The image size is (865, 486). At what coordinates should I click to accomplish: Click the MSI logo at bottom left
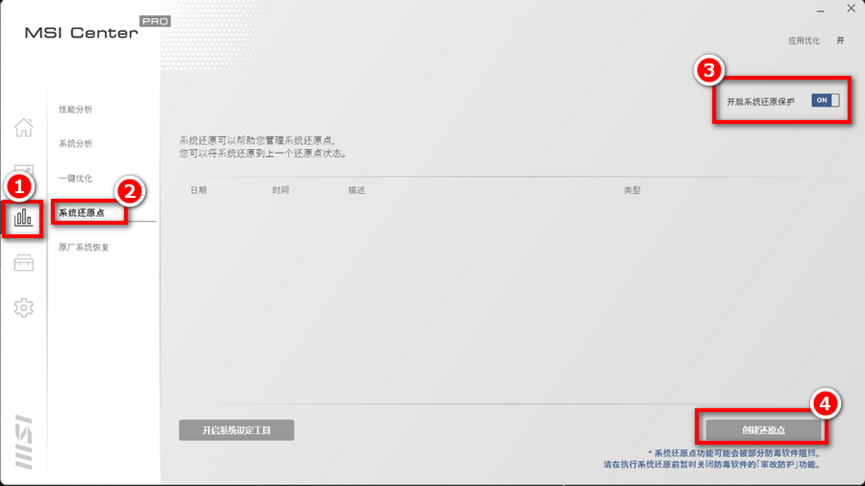pos(24,443)
